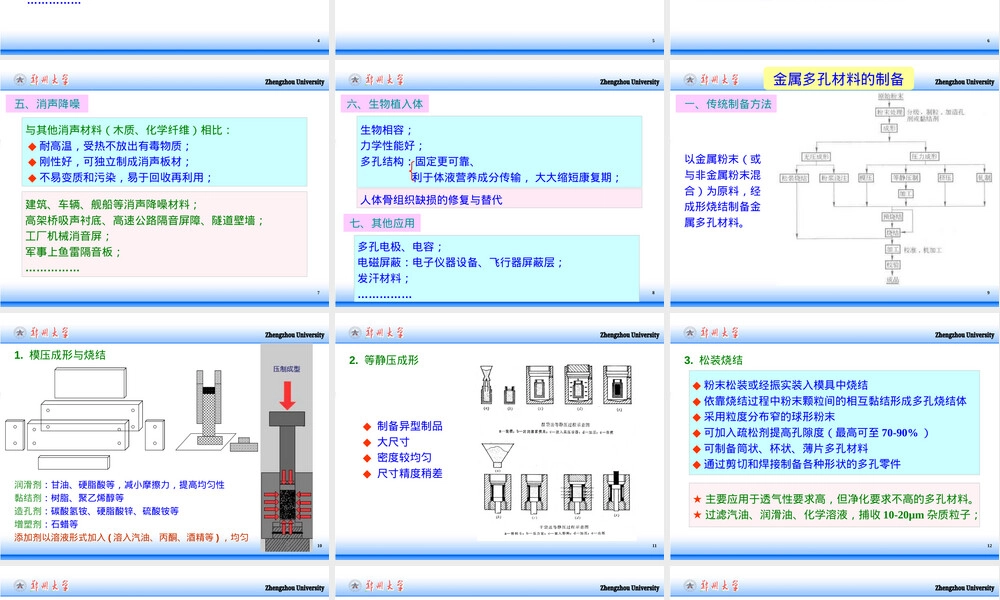Click the heading "一、传统制备方法"
Screen dimensions: 1000x600
click(728, 104)
